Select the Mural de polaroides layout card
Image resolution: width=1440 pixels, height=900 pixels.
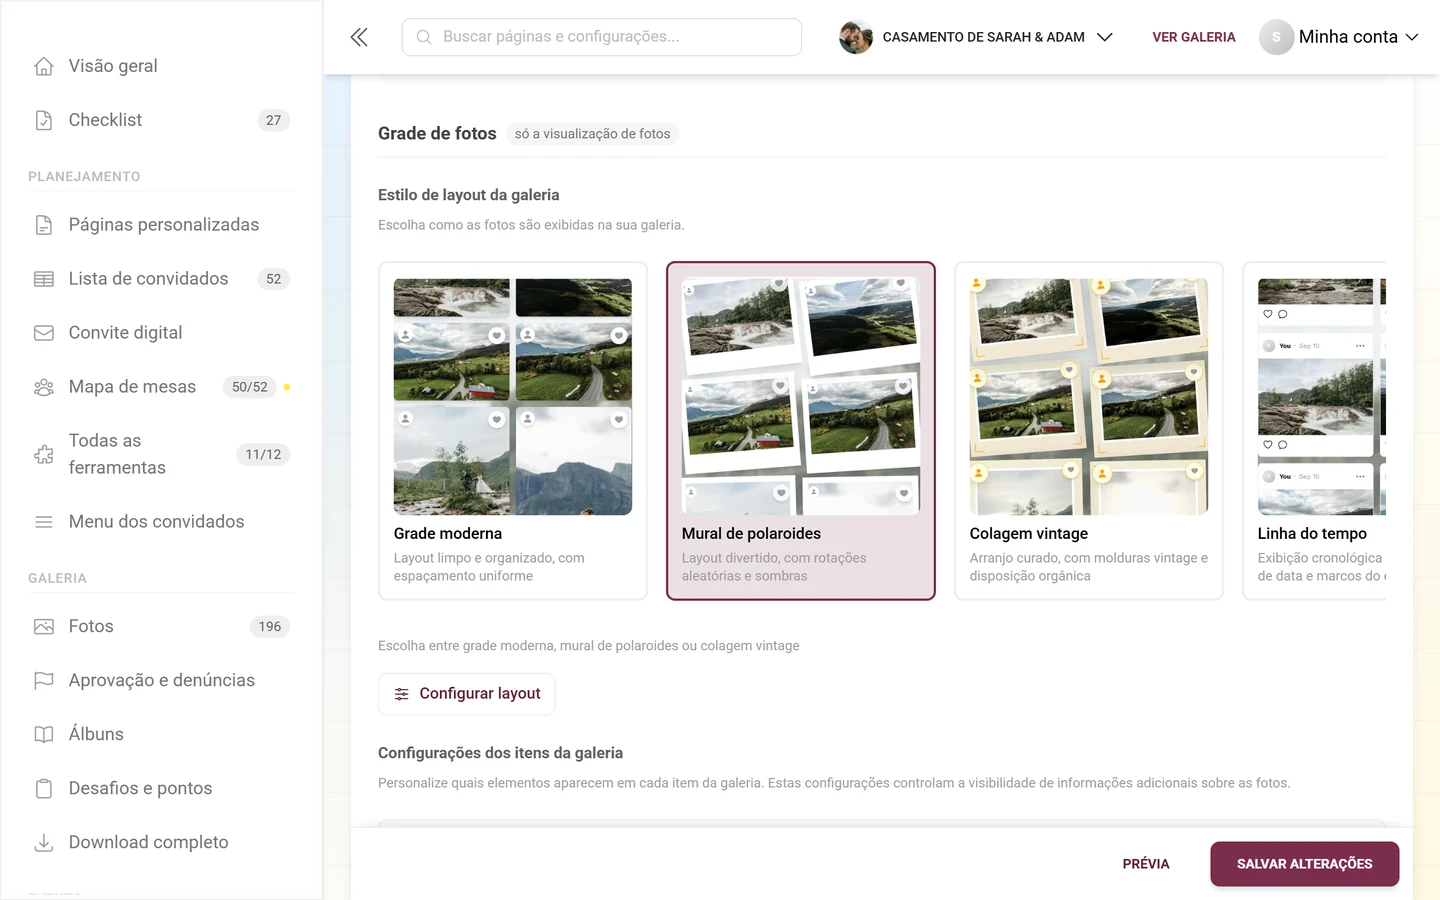[801, 431]
